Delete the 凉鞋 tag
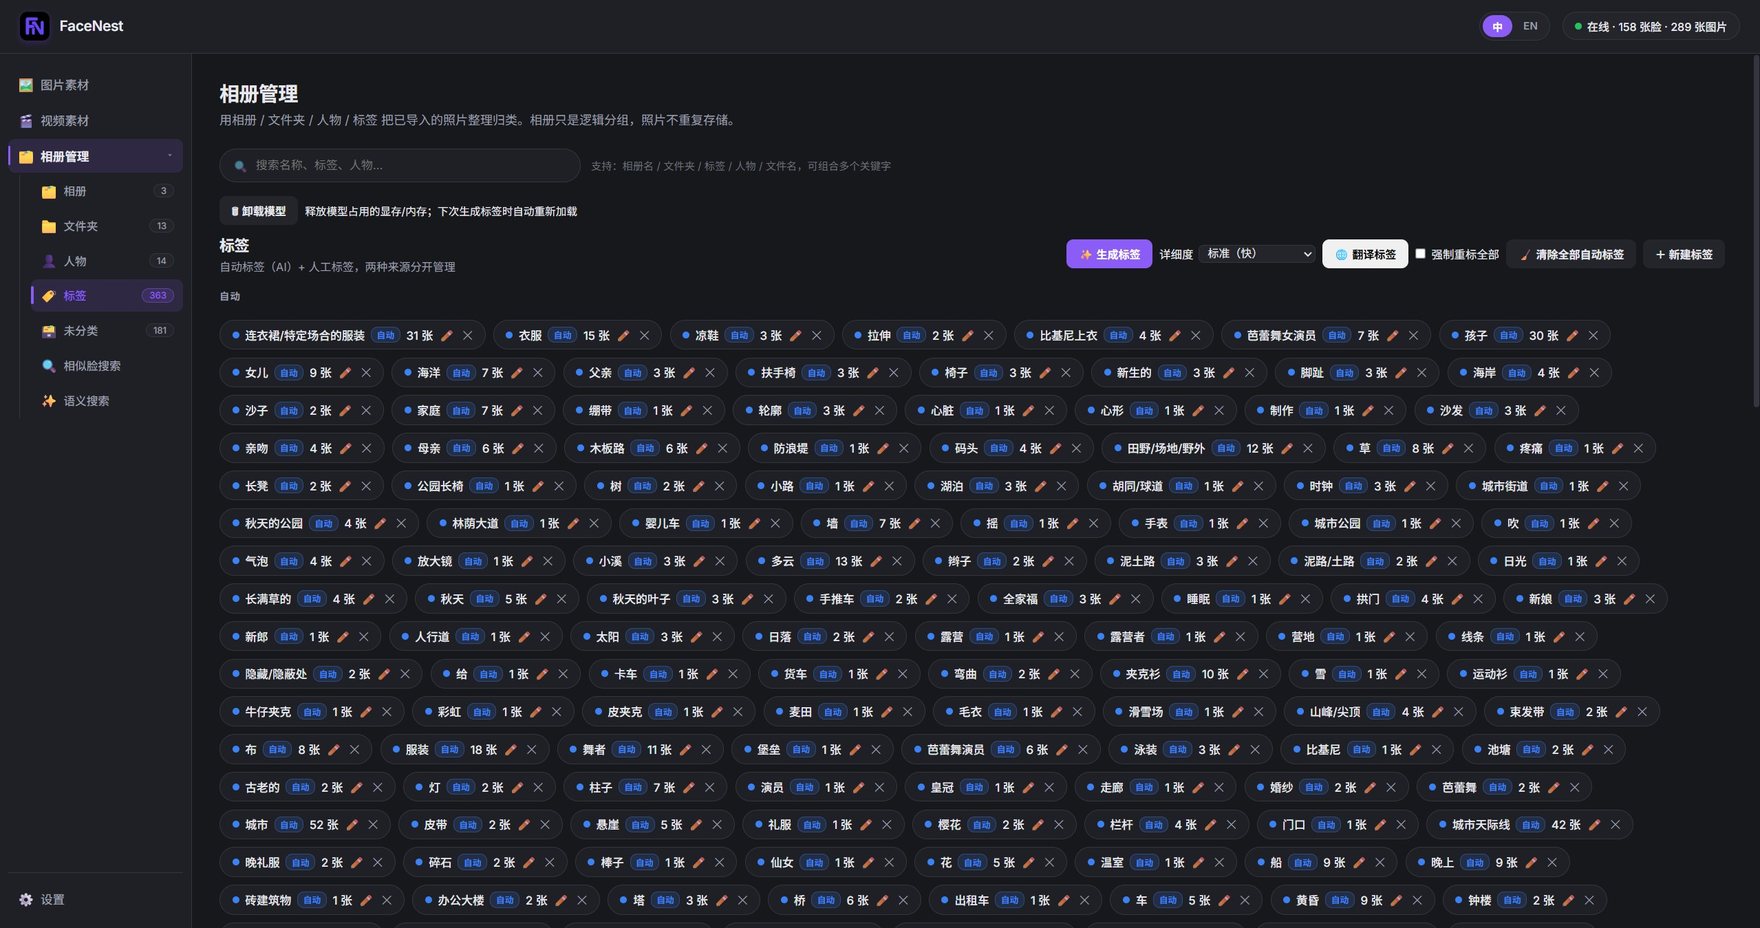Screen dimensions: 1760x928 pyautogui.click(x=816, y=336)
